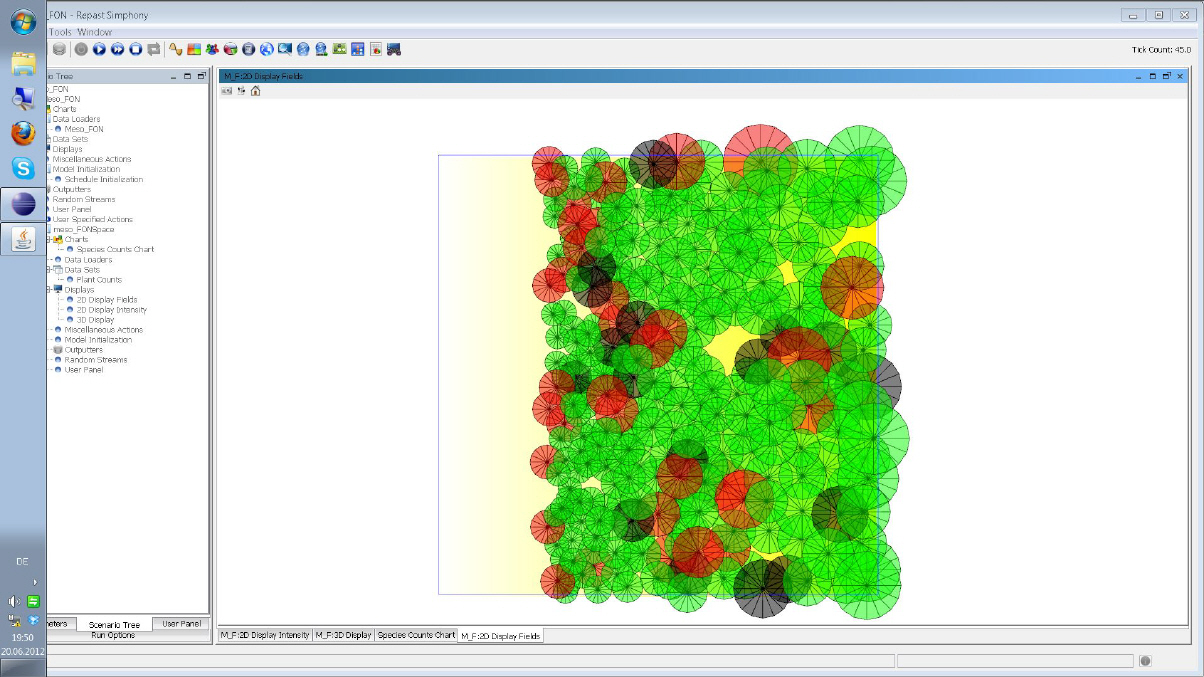Switch to the User Panel tab
This screenshot has height=677, width=1204.
tap(181, 624)
